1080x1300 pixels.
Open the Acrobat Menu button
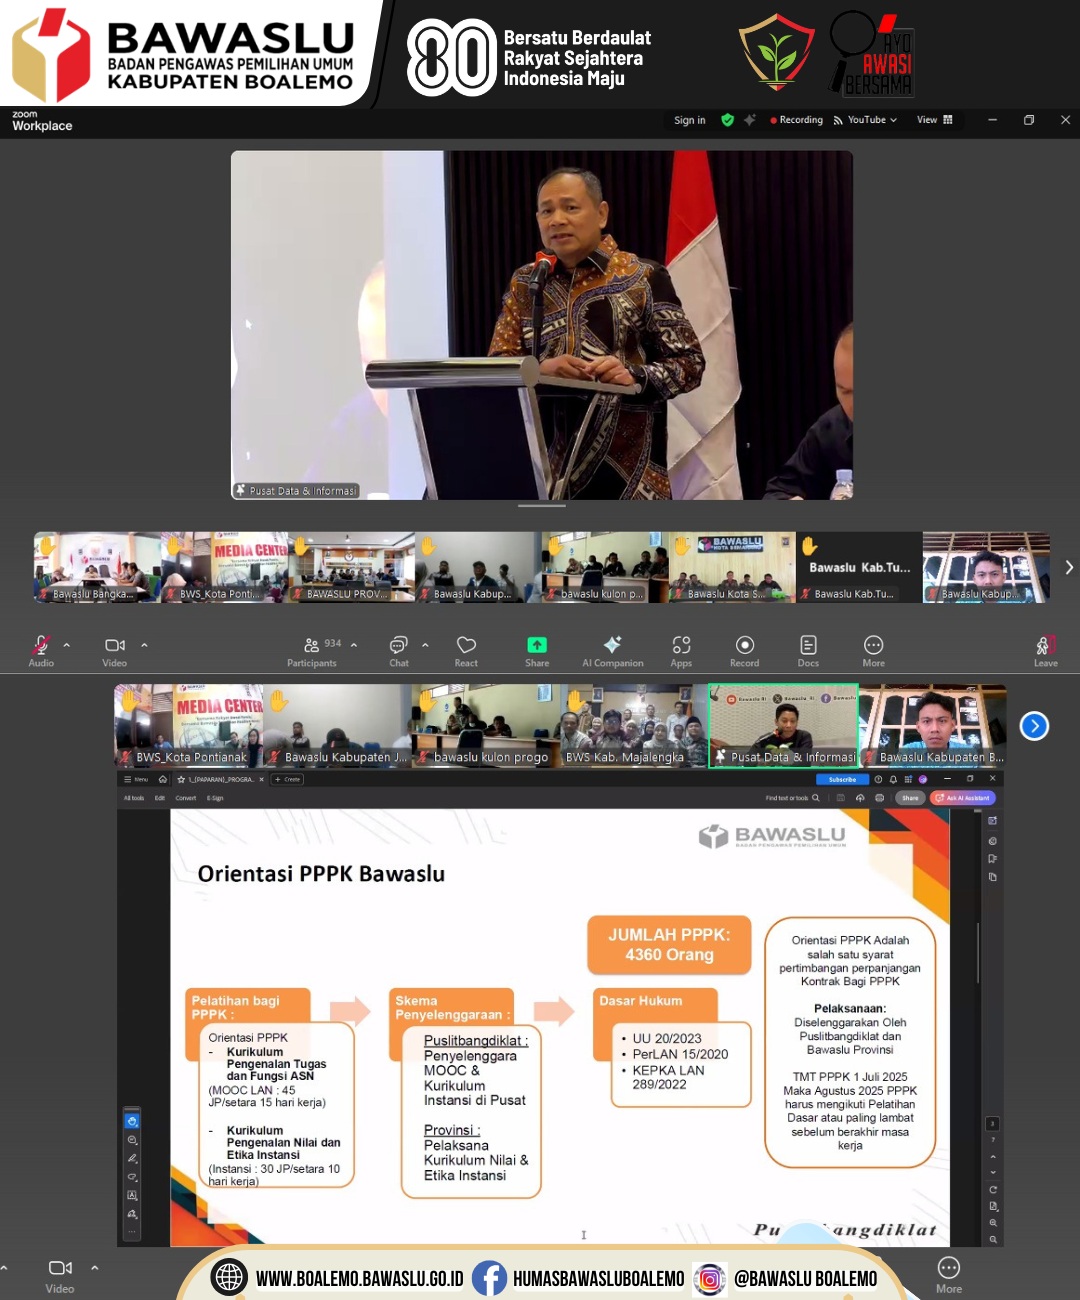pyautogui.click(x=135, y=779)
